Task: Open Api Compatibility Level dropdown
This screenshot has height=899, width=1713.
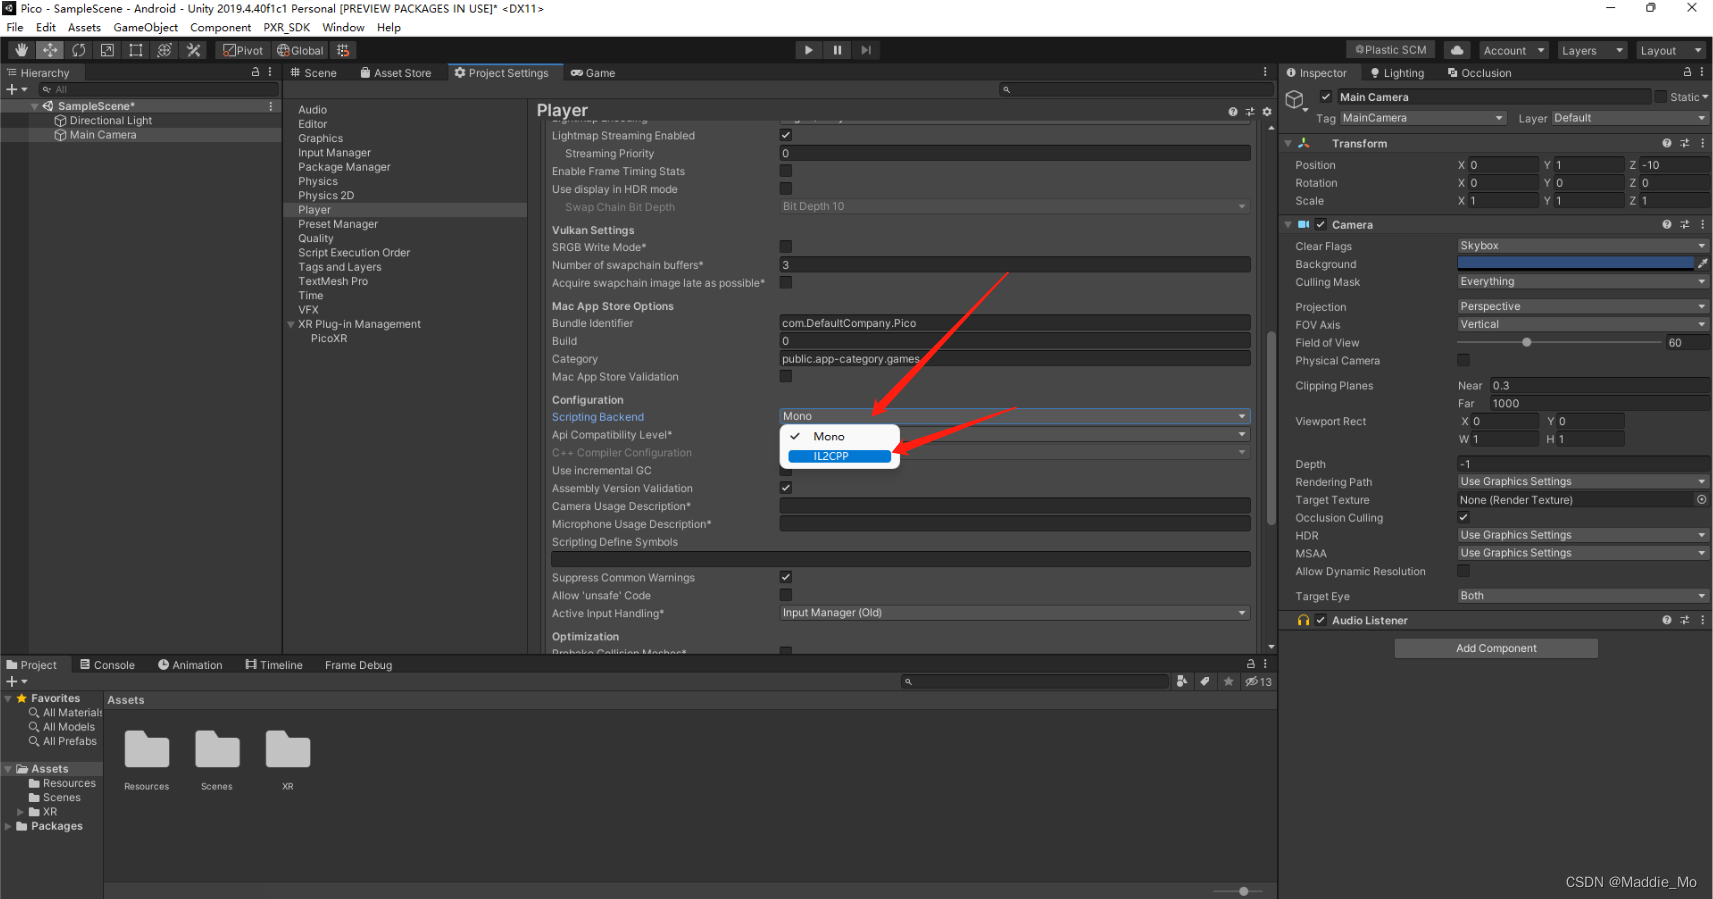Action: pyautogui.click(x=1015, y=434)
